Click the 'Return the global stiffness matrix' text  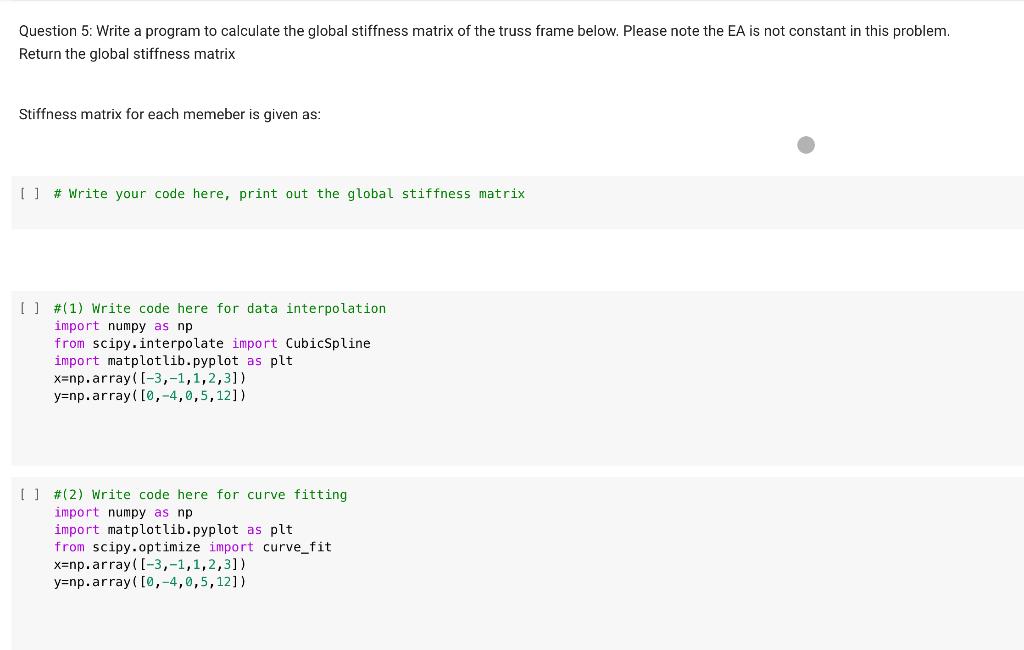[127, 53]
